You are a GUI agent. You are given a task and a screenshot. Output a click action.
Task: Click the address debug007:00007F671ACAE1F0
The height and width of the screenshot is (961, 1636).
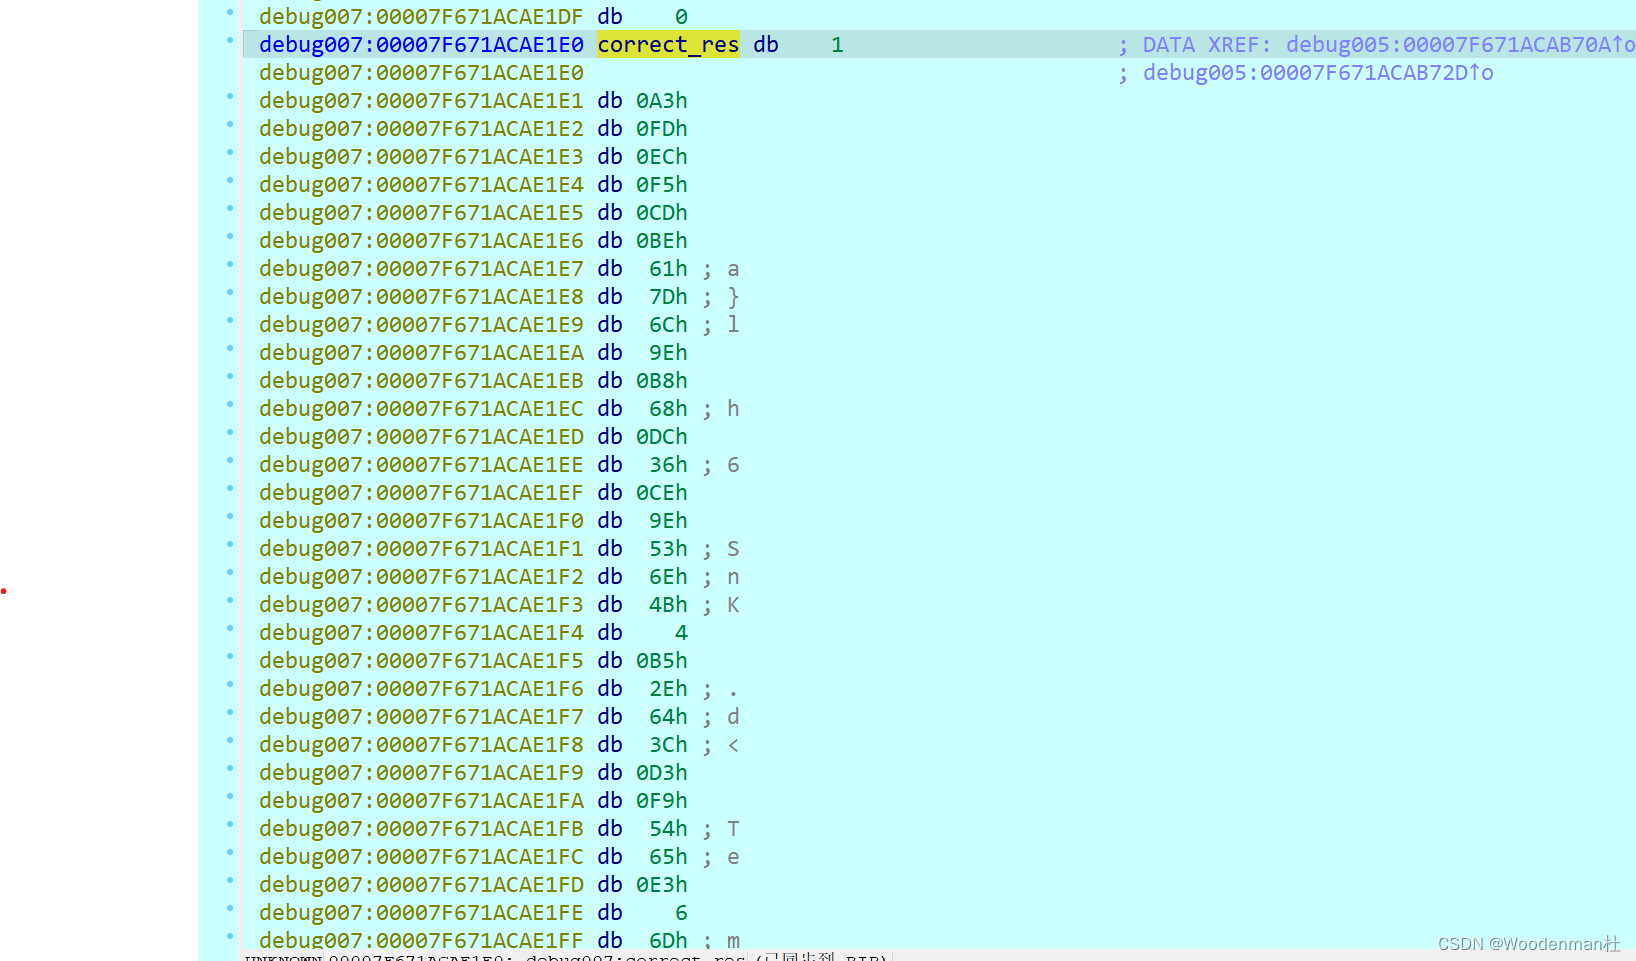(421, 521)
